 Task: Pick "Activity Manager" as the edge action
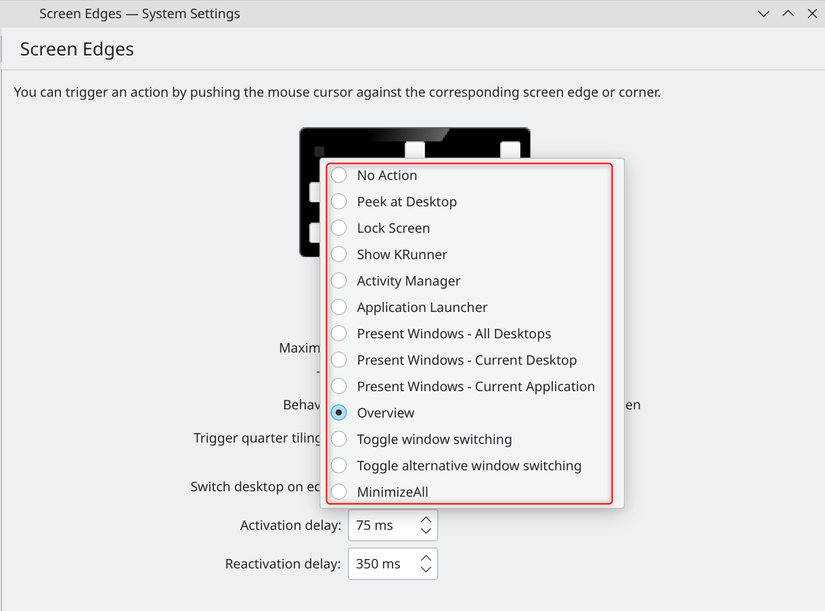[x=339, y=280]
